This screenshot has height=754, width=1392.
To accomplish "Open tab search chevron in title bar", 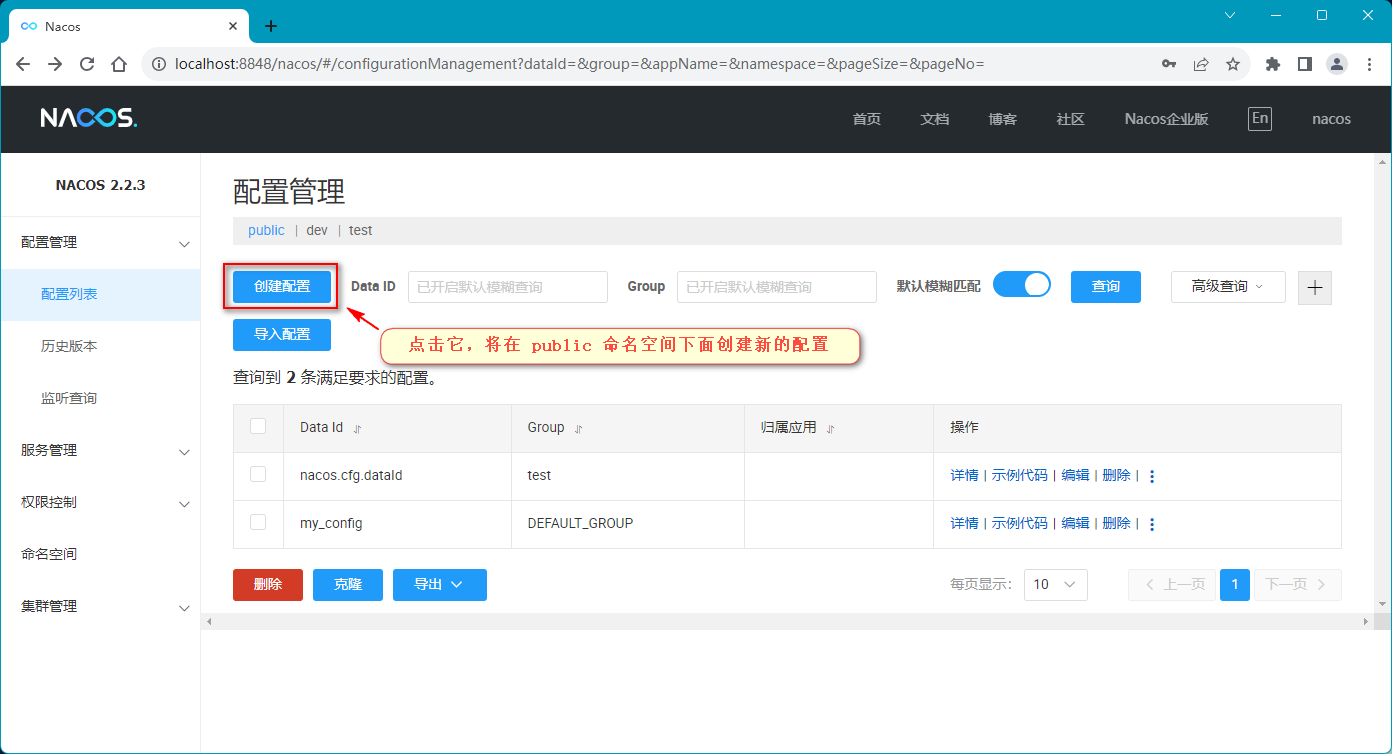I will pyautogui.click(x=1230, y=15).
